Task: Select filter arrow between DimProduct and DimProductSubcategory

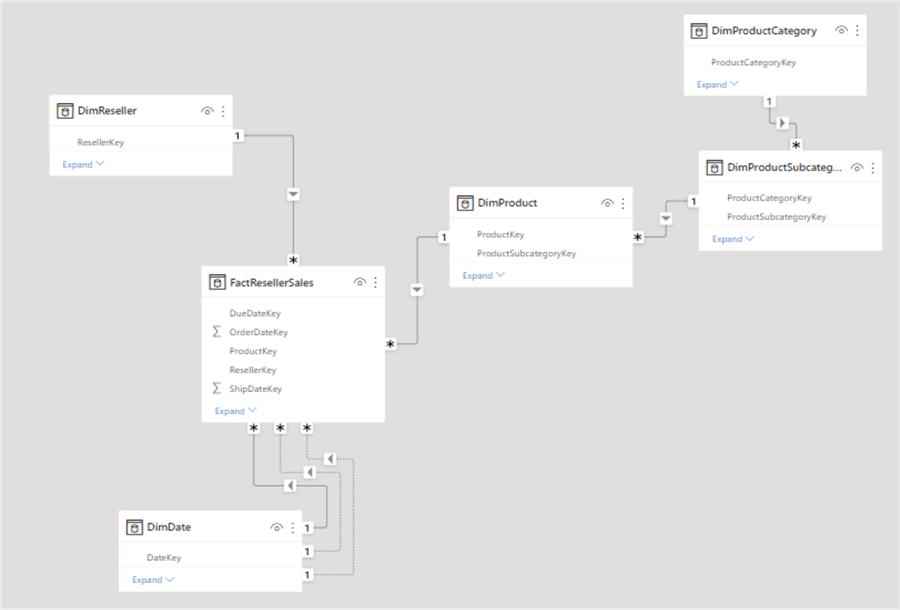Action: point(666,219)
